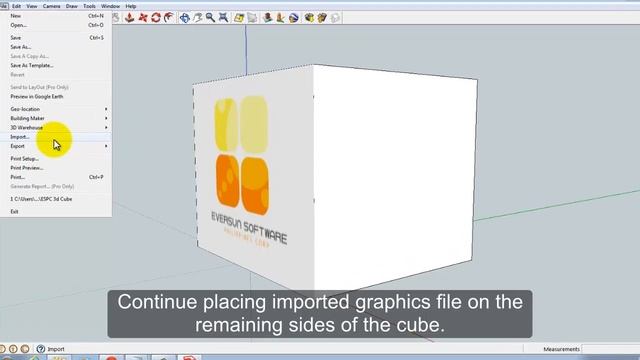Viewport: 640px width, 360px height.
Task: Expand the 3D Warehouse submenu
Action: point(56,128)
